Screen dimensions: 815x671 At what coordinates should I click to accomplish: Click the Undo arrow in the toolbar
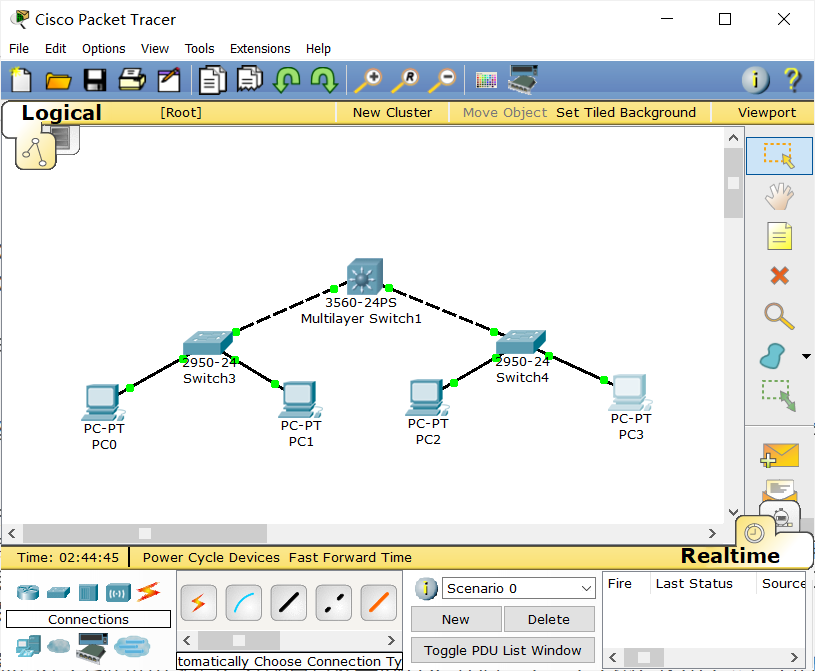tap(287, 80)
